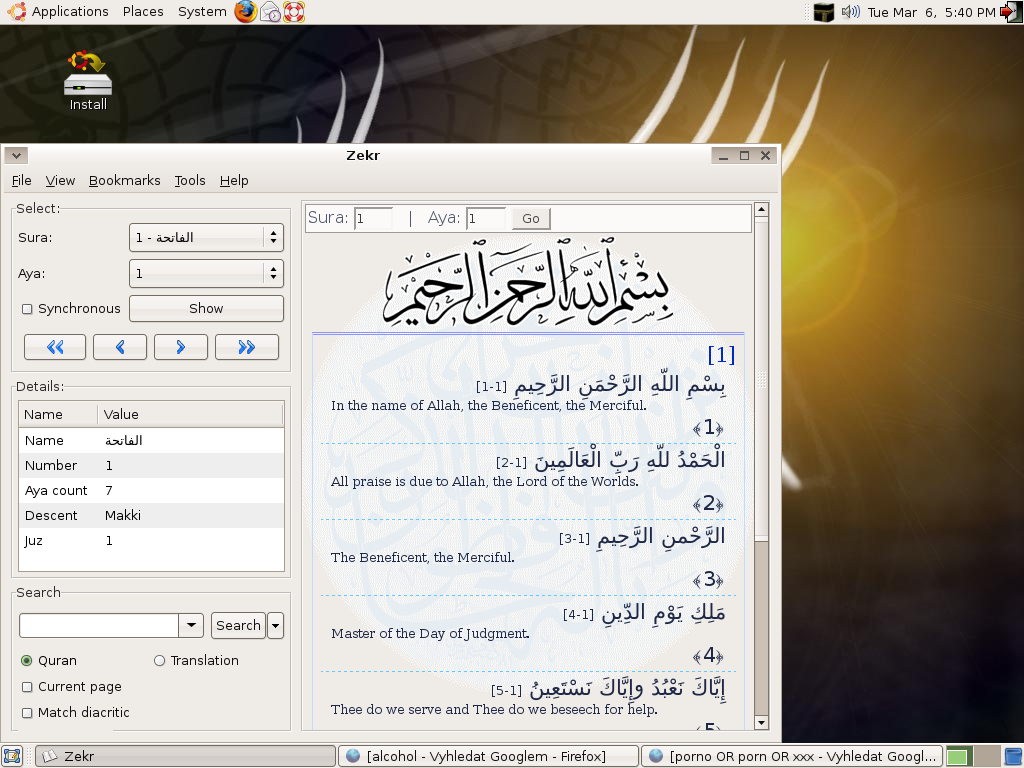Open the dropdown arrow beside Search button
The image size is (1024, 768).
point(276,626)
